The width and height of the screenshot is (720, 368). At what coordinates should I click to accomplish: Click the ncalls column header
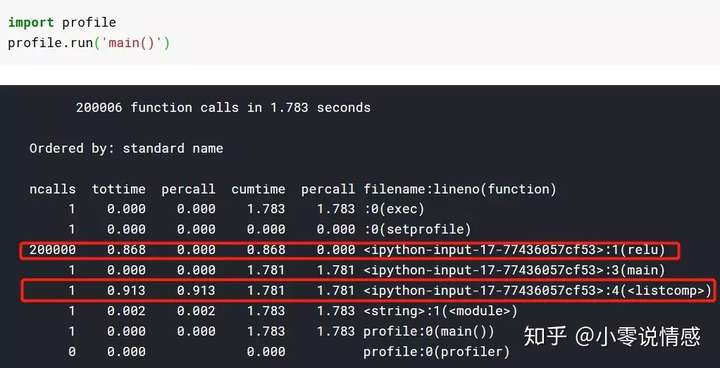point(52,189)
